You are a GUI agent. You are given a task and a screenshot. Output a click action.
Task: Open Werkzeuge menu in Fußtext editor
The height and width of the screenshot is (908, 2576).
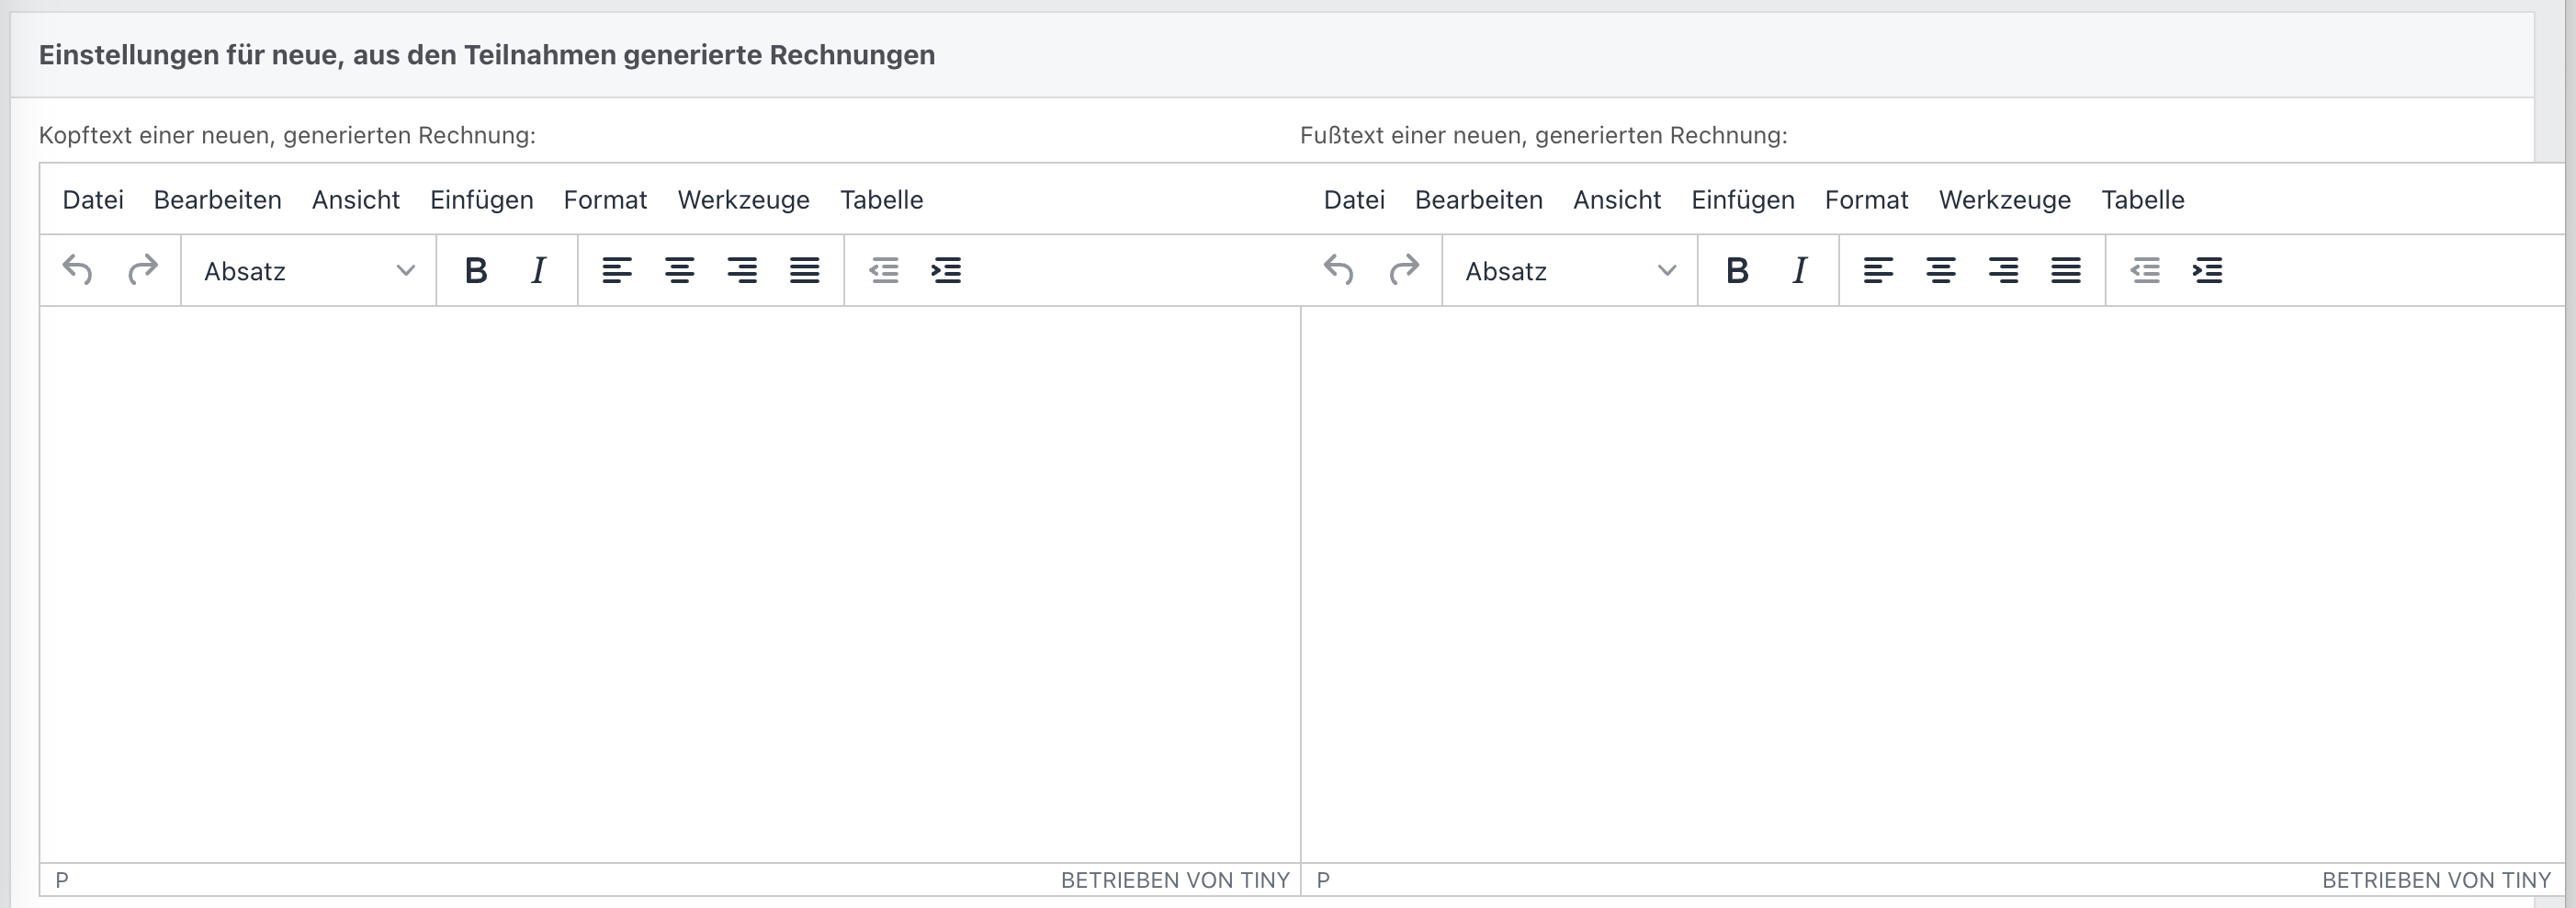point(2004,200)
